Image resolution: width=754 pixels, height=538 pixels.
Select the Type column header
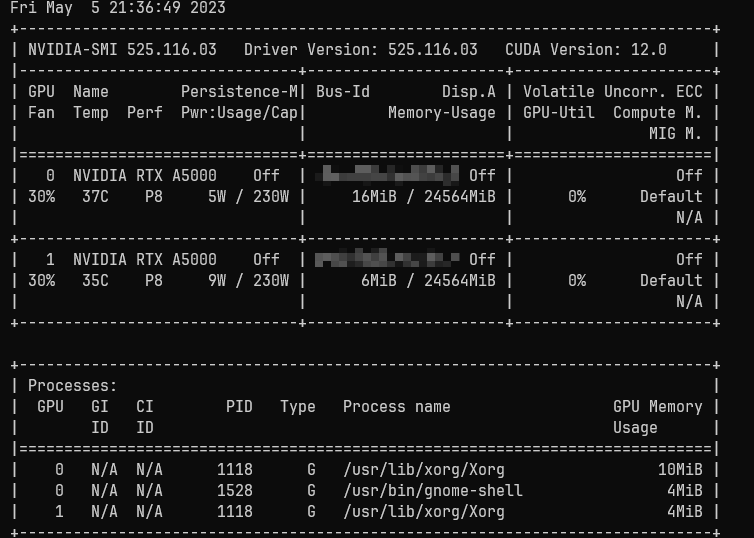(x=298, y=407)
